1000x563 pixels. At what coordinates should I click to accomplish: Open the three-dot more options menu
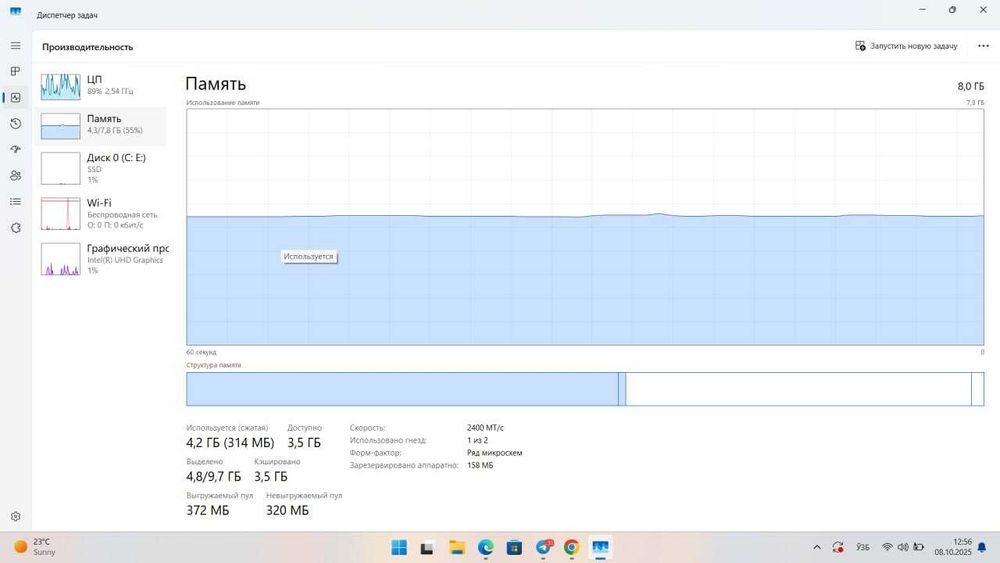tap(983, 46)
